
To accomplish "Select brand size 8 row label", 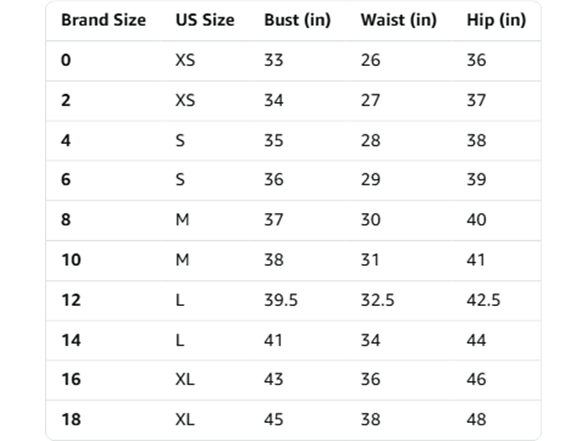I will 66,219.
